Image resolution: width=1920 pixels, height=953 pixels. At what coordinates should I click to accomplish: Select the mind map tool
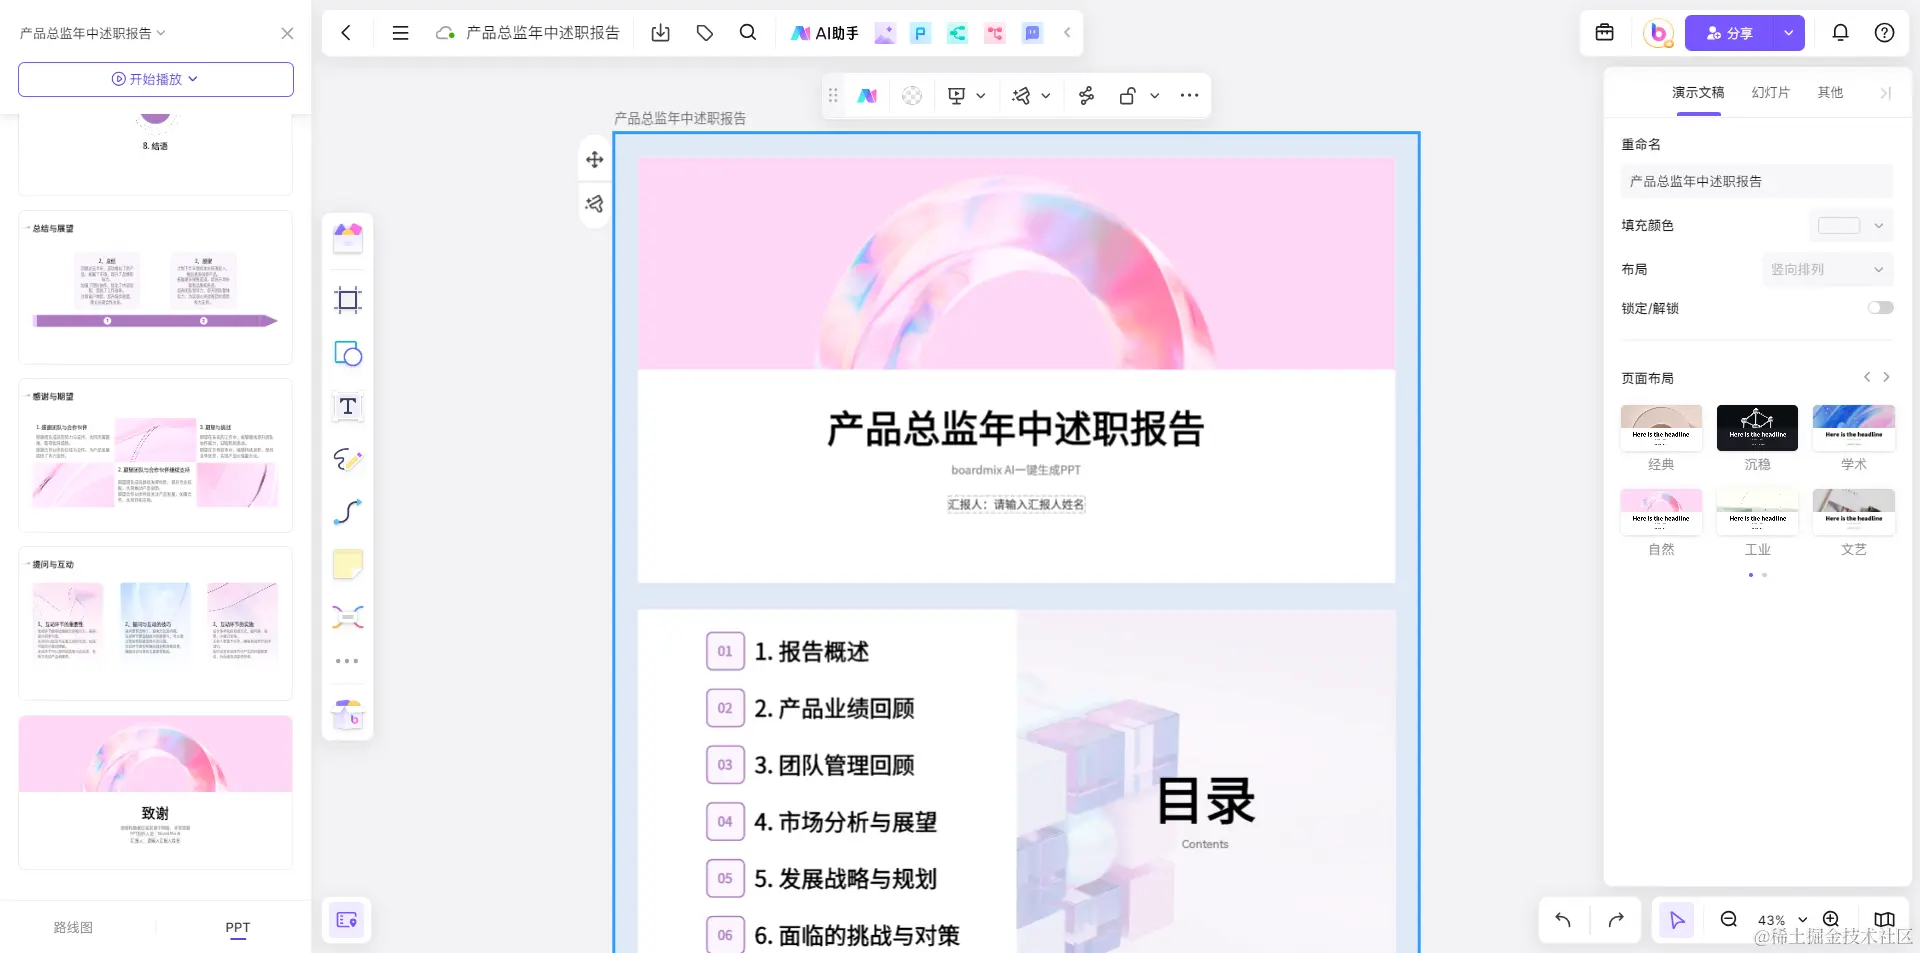tap(348, 616)
